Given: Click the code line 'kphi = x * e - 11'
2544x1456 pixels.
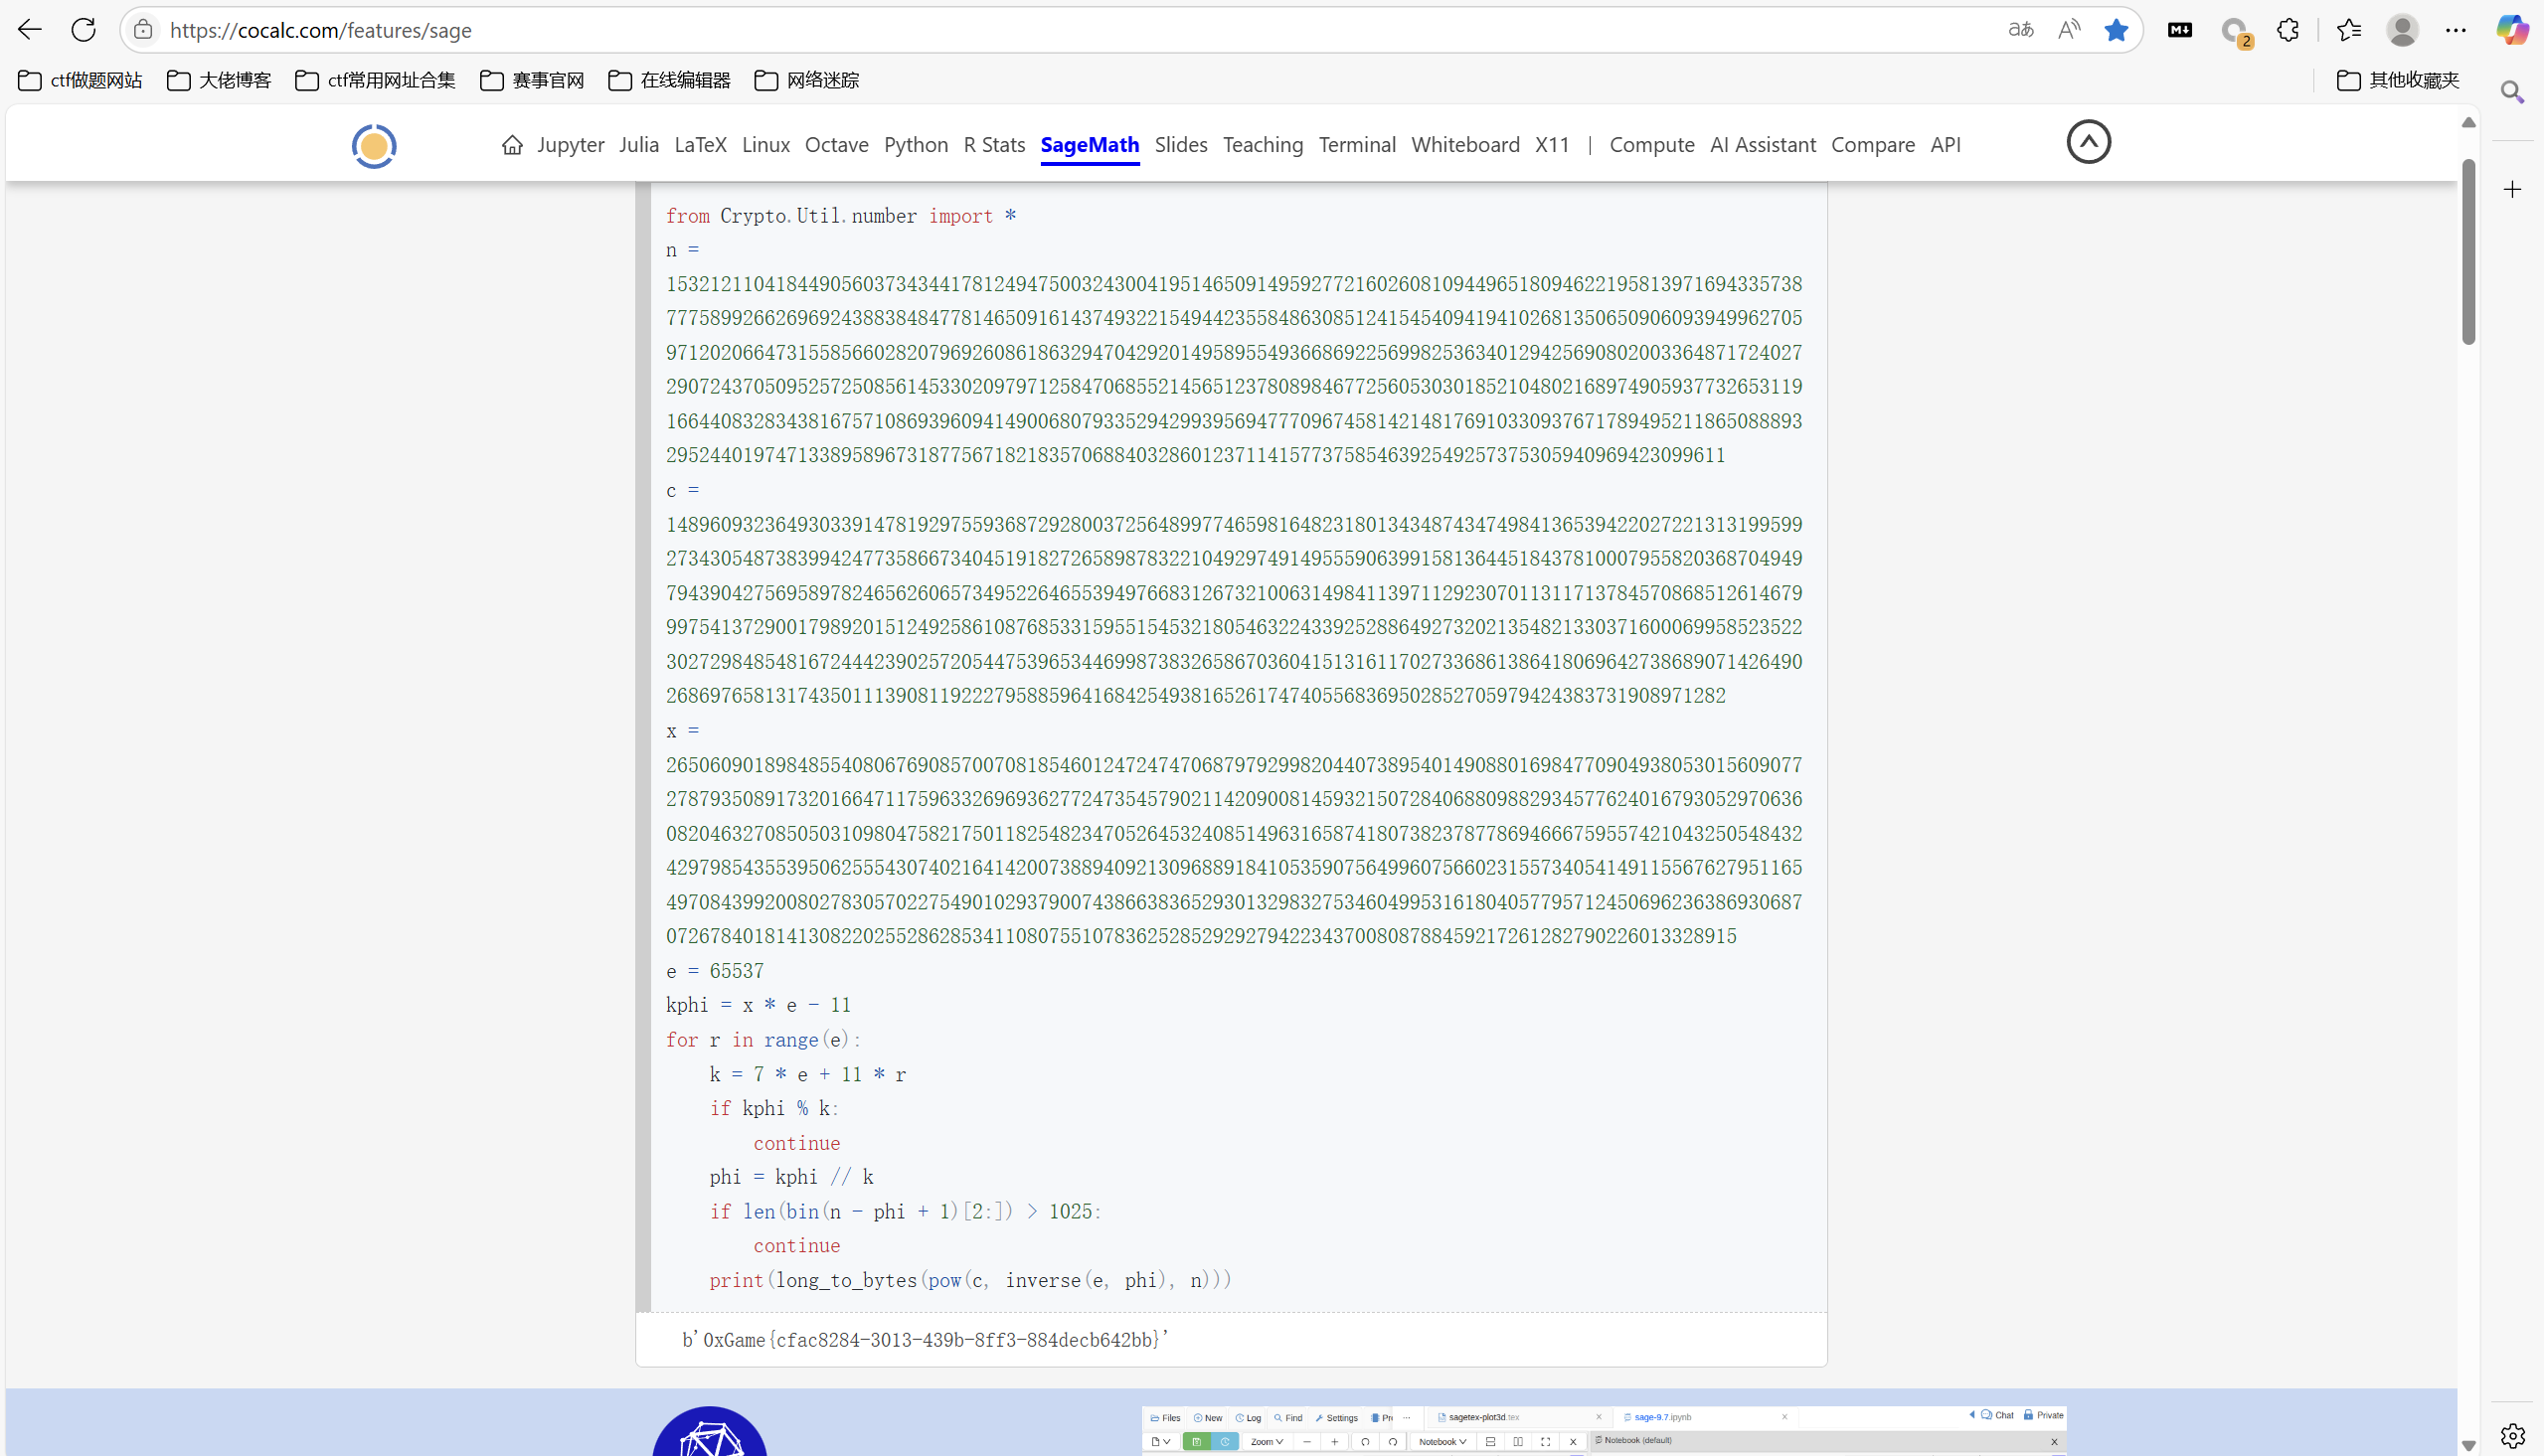Looking at the screenshot, I should 759,1005.
